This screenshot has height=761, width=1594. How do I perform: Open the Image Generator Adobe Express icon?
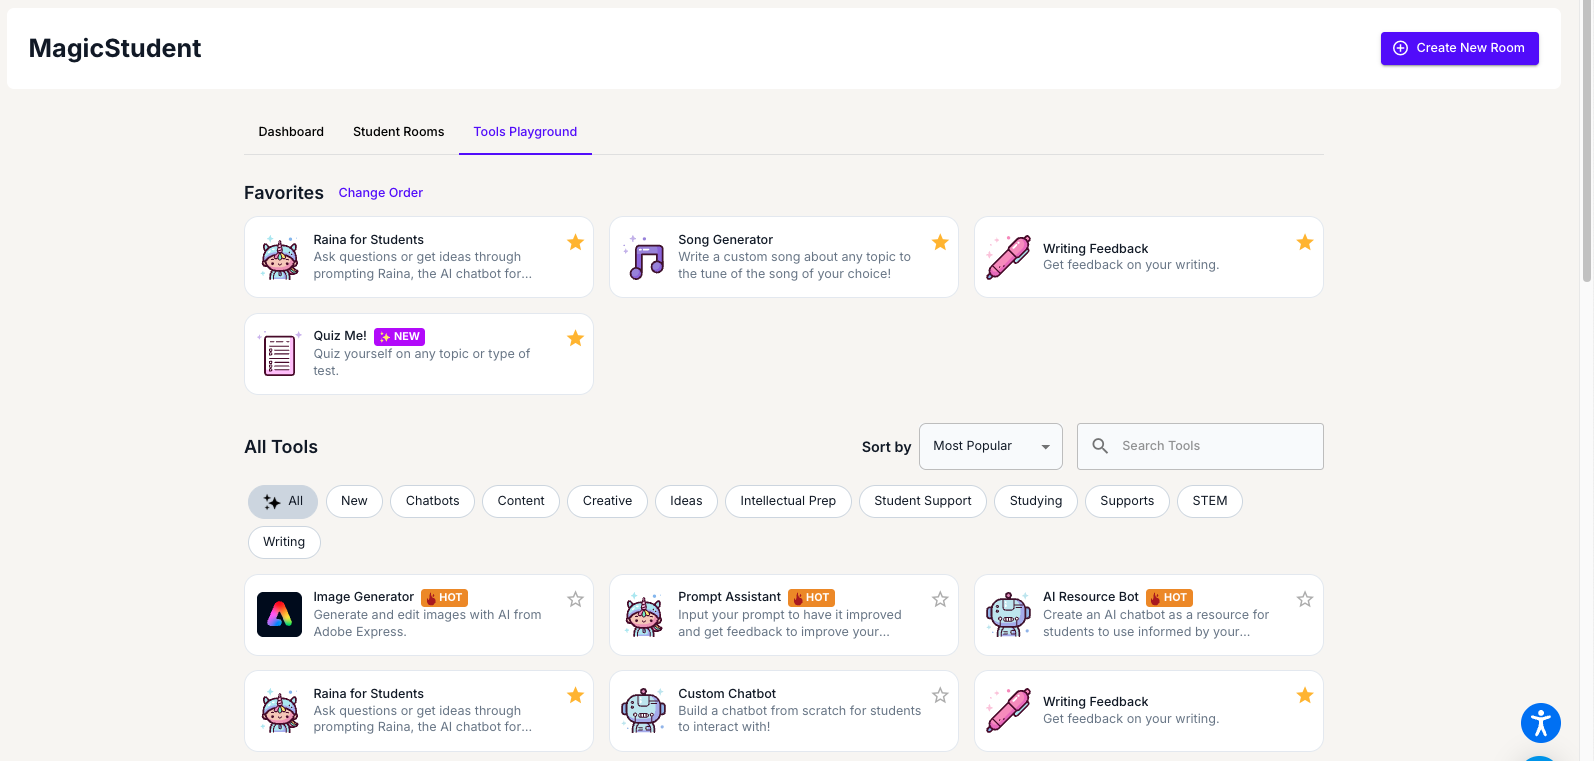pyautogui.click(x=279, y=615)
